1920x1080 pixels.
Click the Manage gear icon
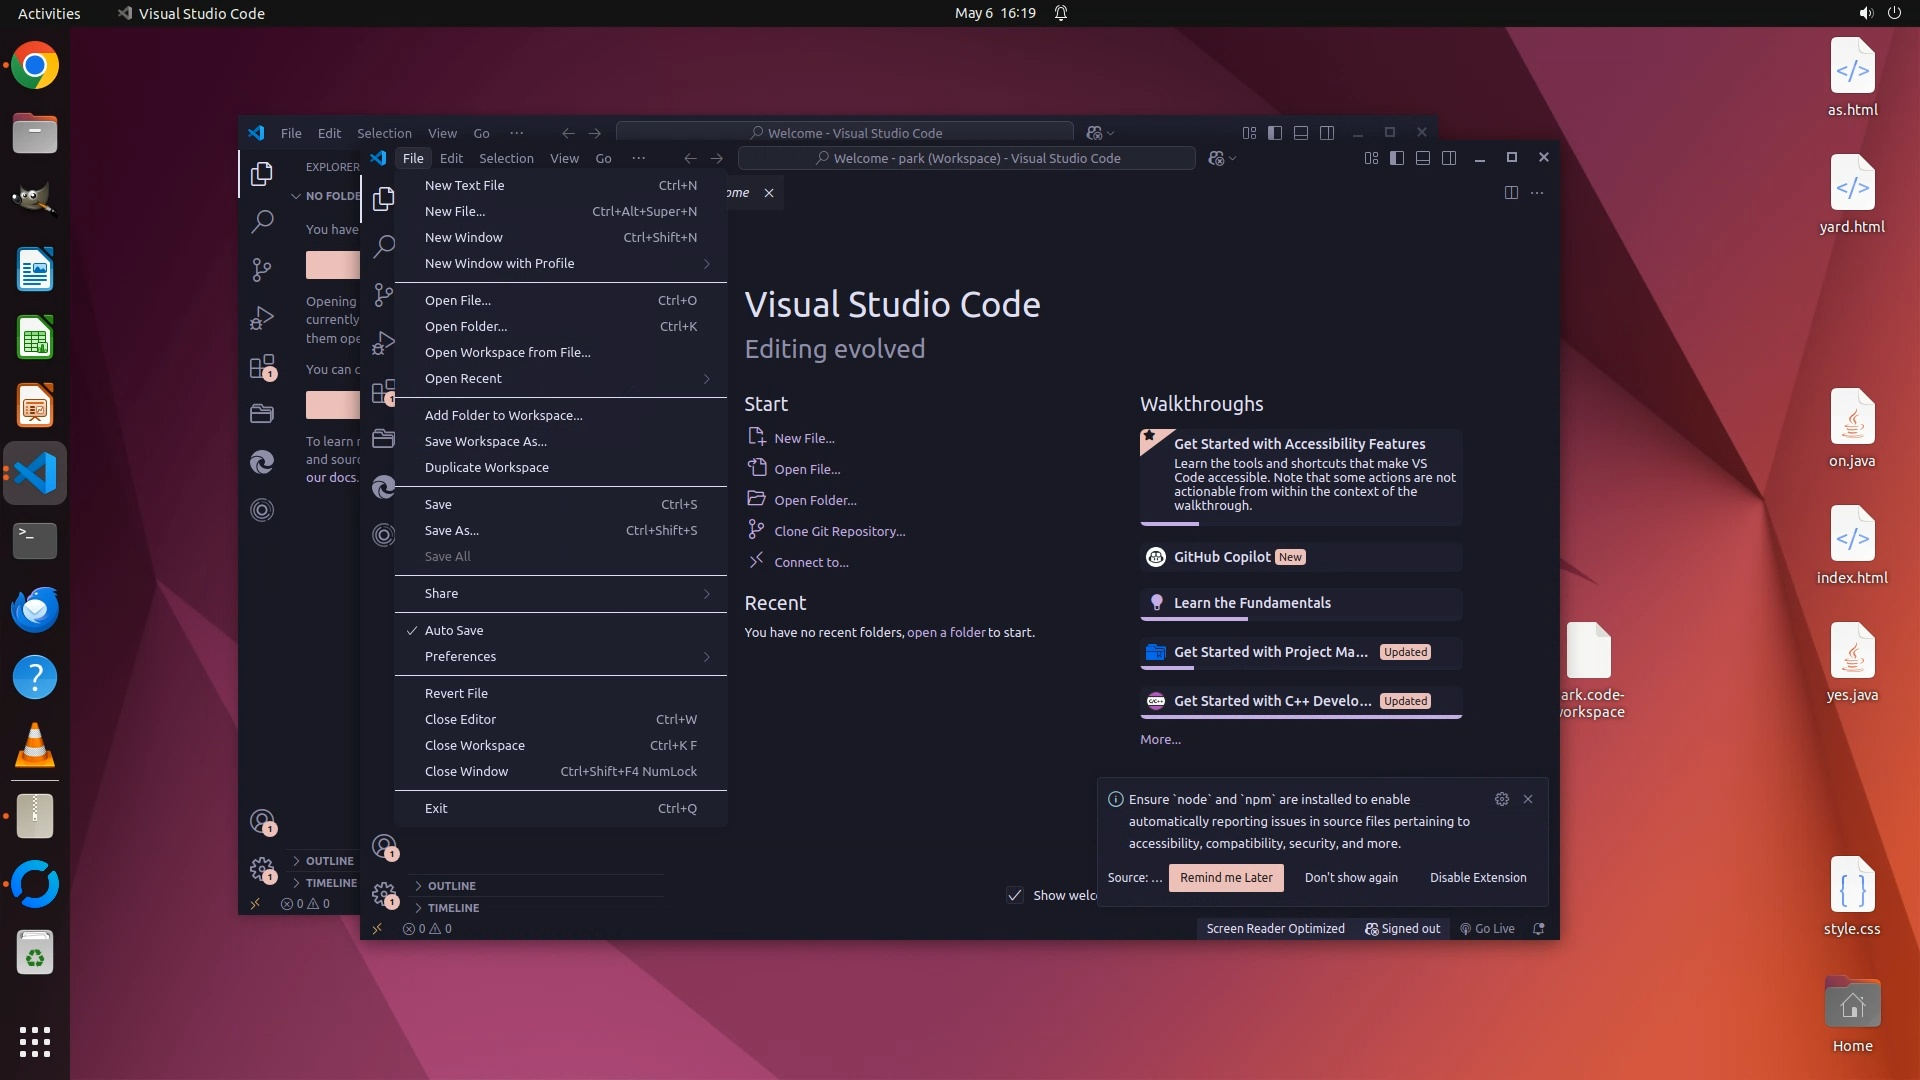pos(384,893)
